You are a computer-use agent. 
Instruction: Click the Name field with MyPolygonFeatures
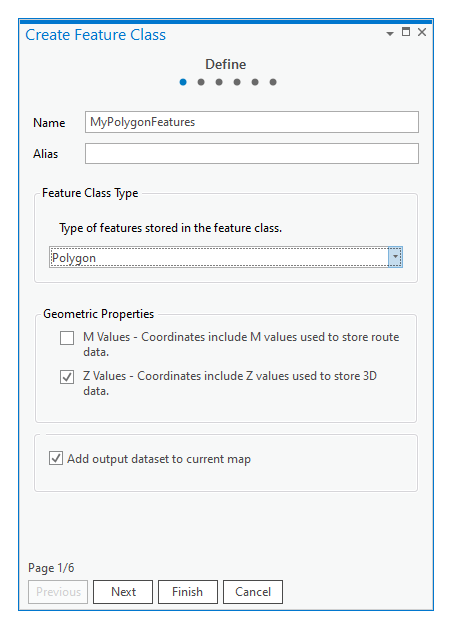[252, 122]
